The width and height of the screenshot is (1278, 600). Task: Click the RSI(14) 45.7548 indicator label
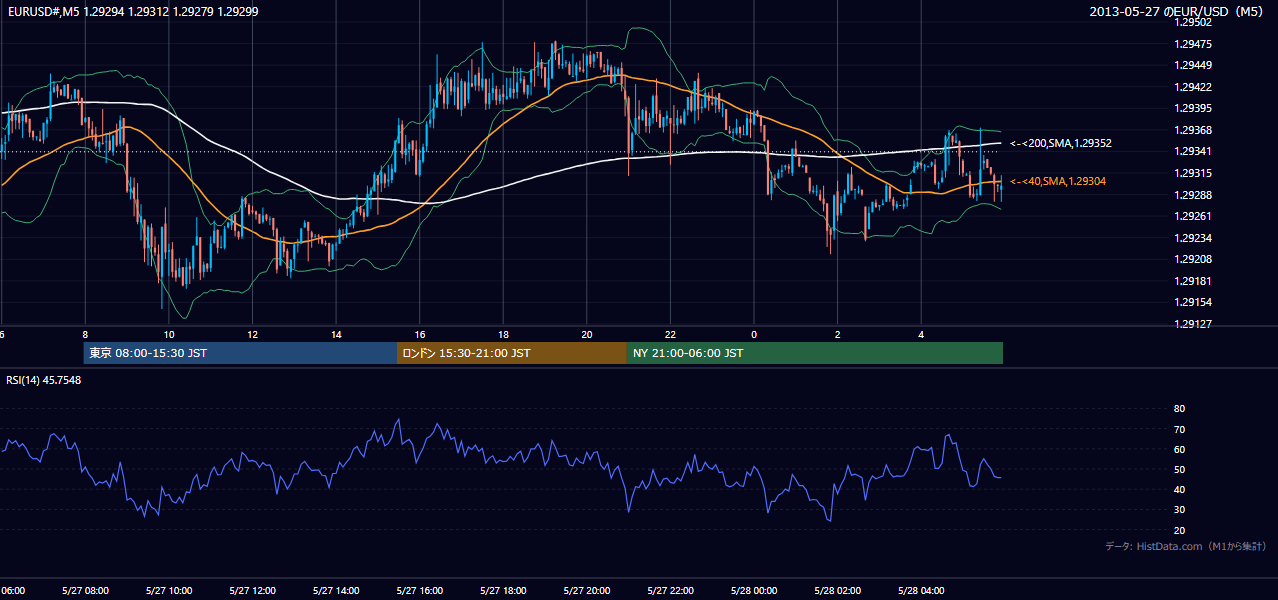(44, 380)
